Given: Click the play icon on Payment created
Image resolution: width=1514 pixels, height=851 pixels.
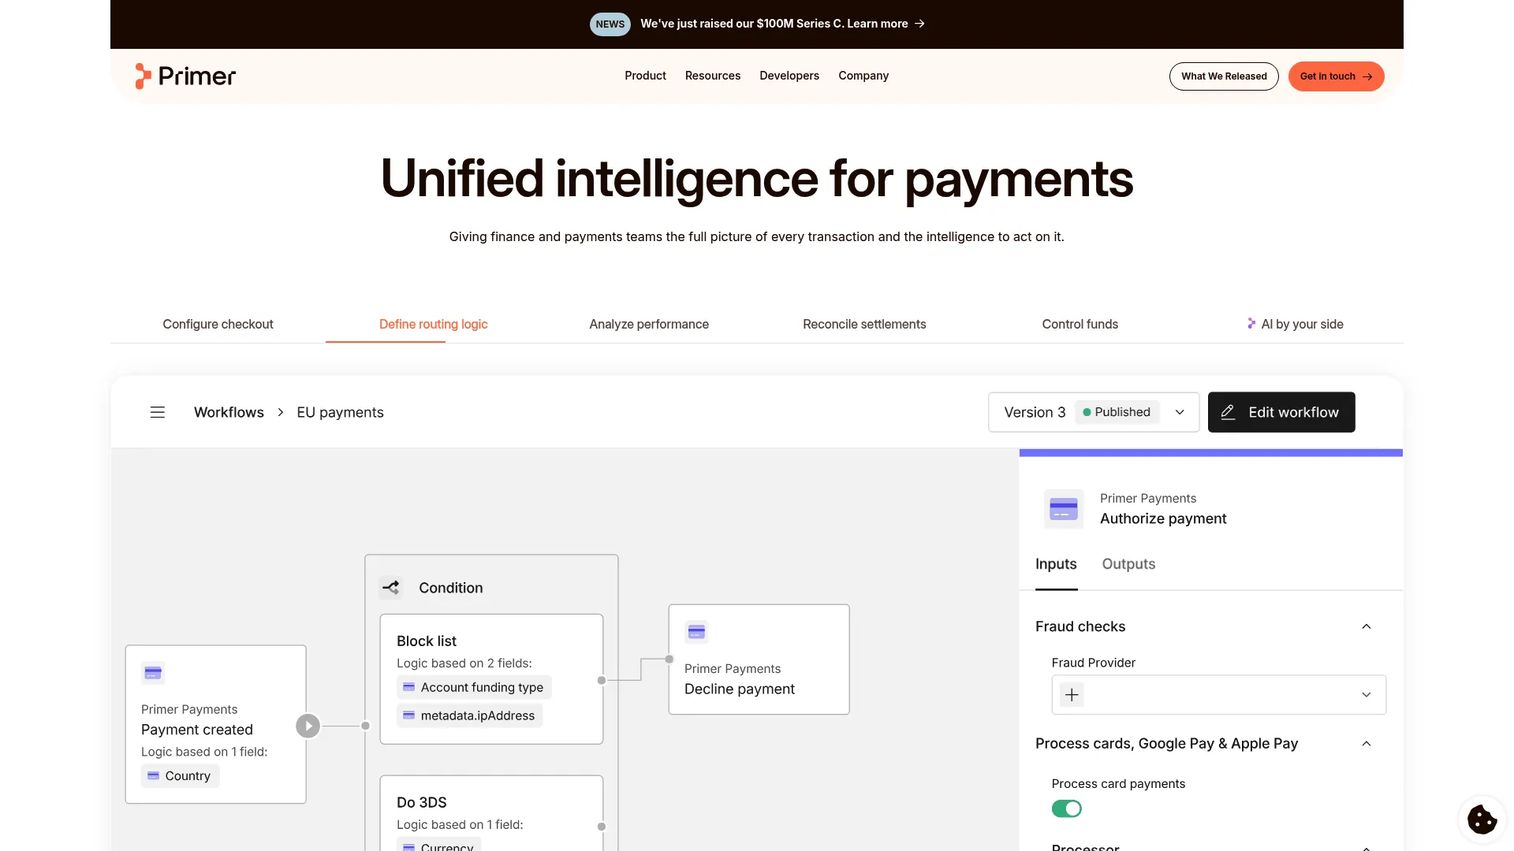Looking at the screenshot, I should (308, 726).
